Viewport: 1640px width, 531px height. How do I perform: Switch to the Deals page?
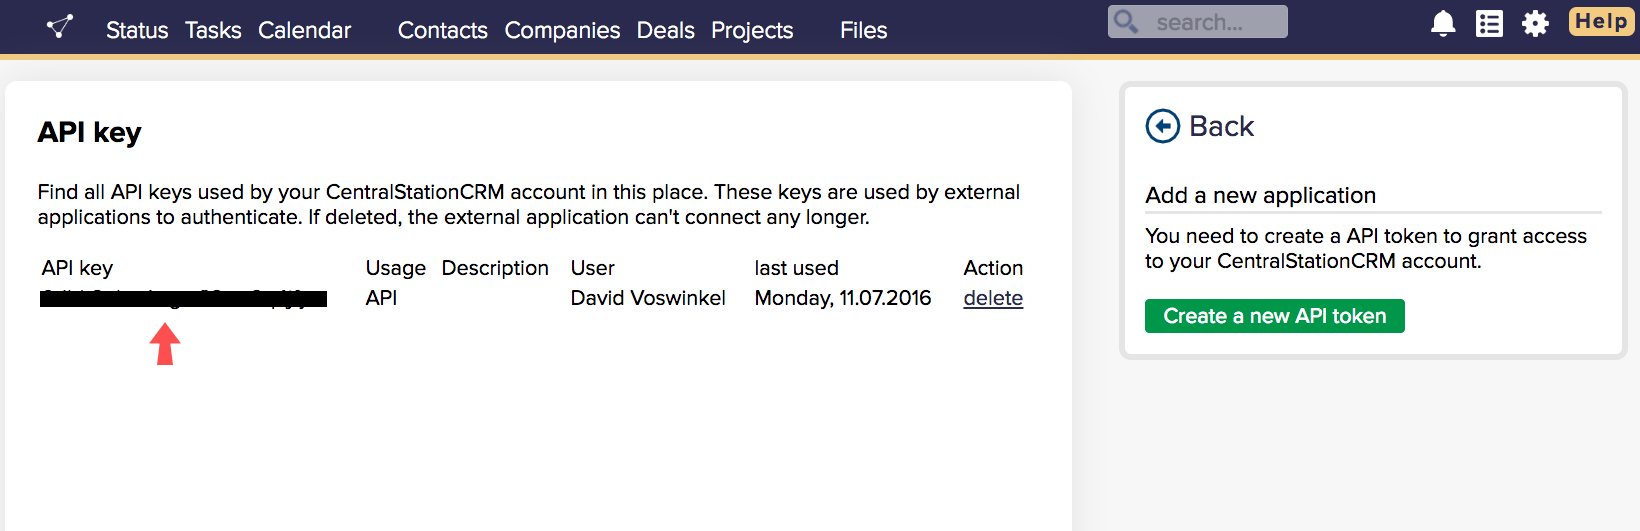click(665, 30)
